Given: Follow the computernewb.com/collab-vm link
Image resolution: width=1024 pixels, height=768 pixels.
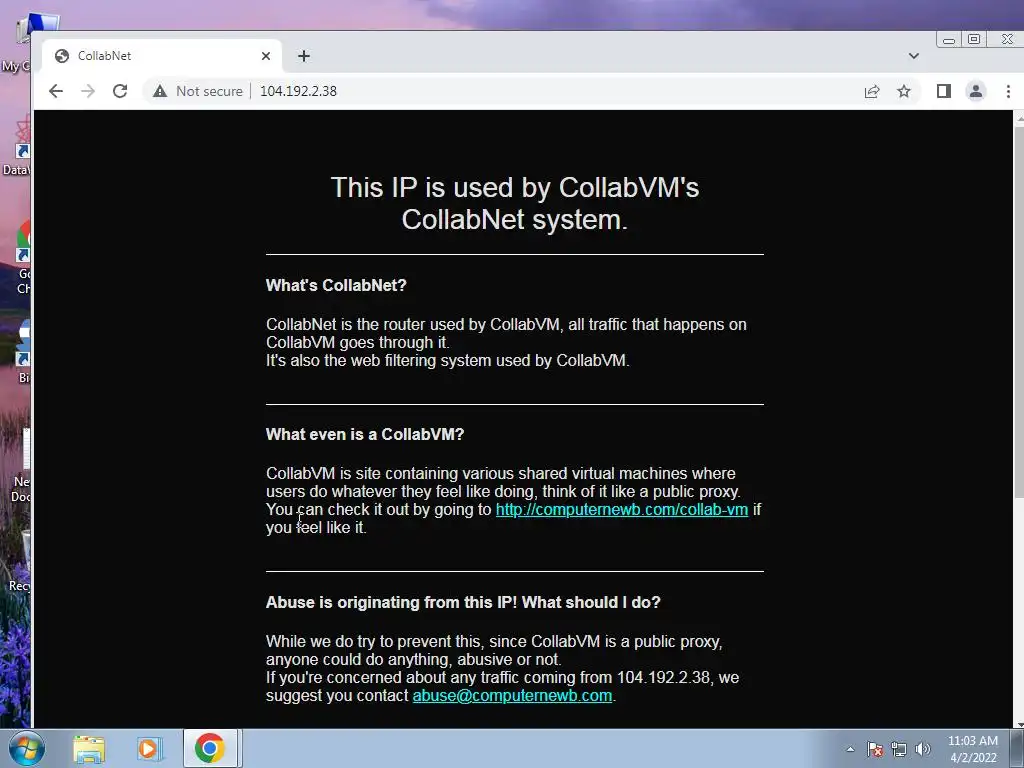Looking at the screenshot, I should coord(622,509).
